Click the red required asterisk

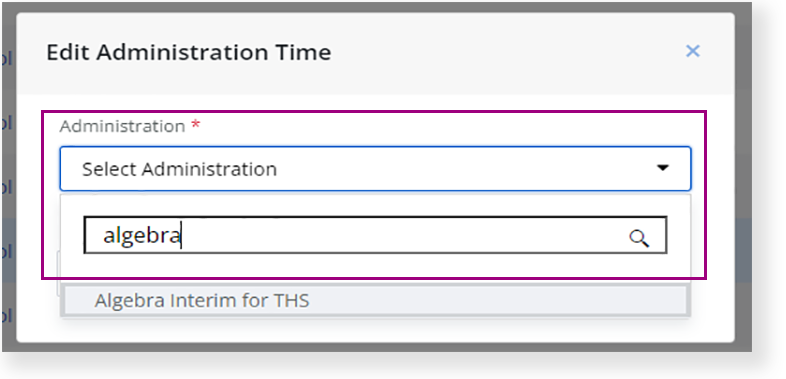[x=195, y=125]
